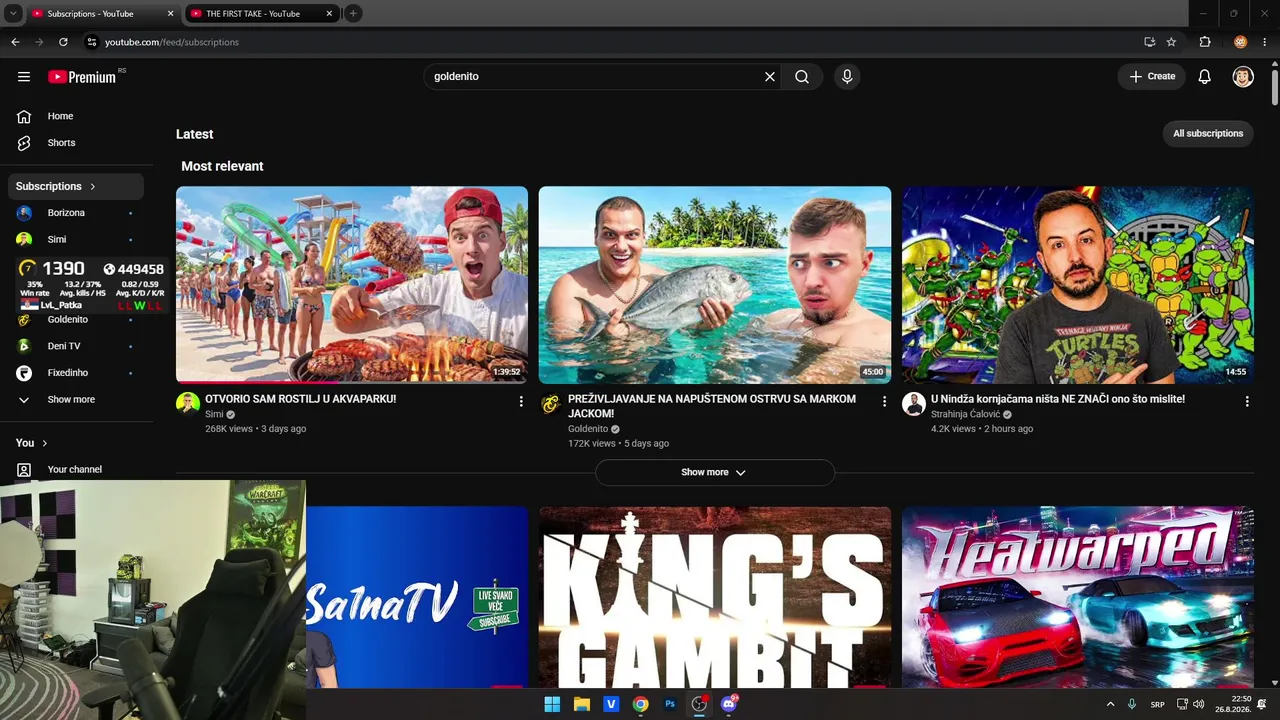Viewport: 1280px width, 720px height.
Task: Open the browser tab search dropdown
Action: pyautogui.click(x=13, y=14)
